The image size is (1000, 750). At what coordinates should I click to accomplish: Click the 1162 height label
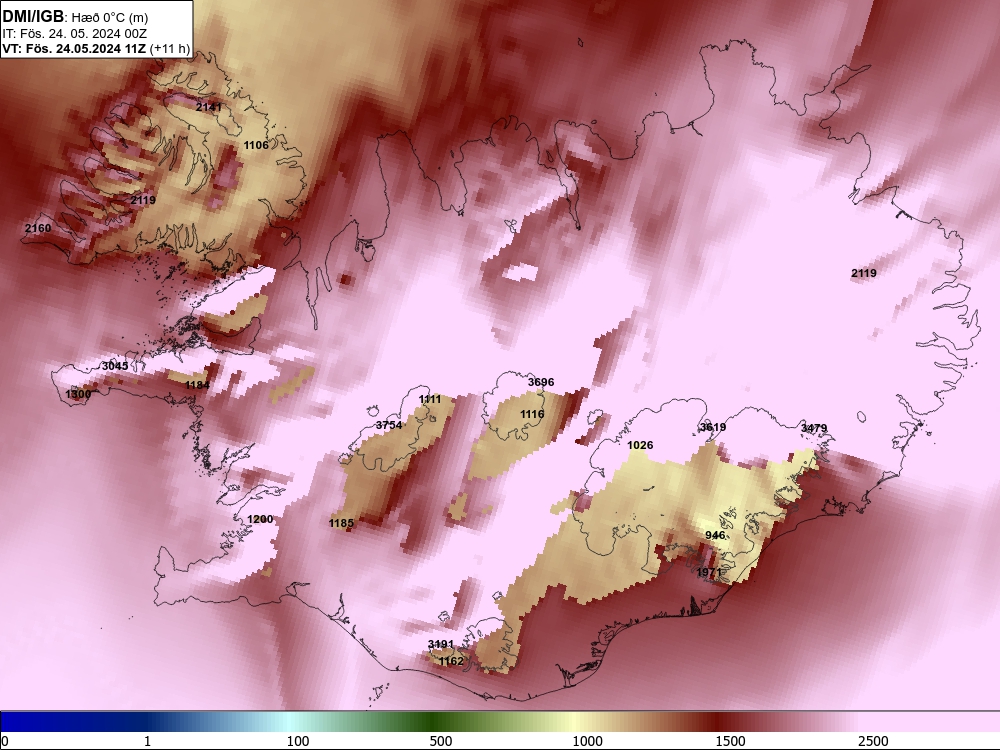click(451, 661)
